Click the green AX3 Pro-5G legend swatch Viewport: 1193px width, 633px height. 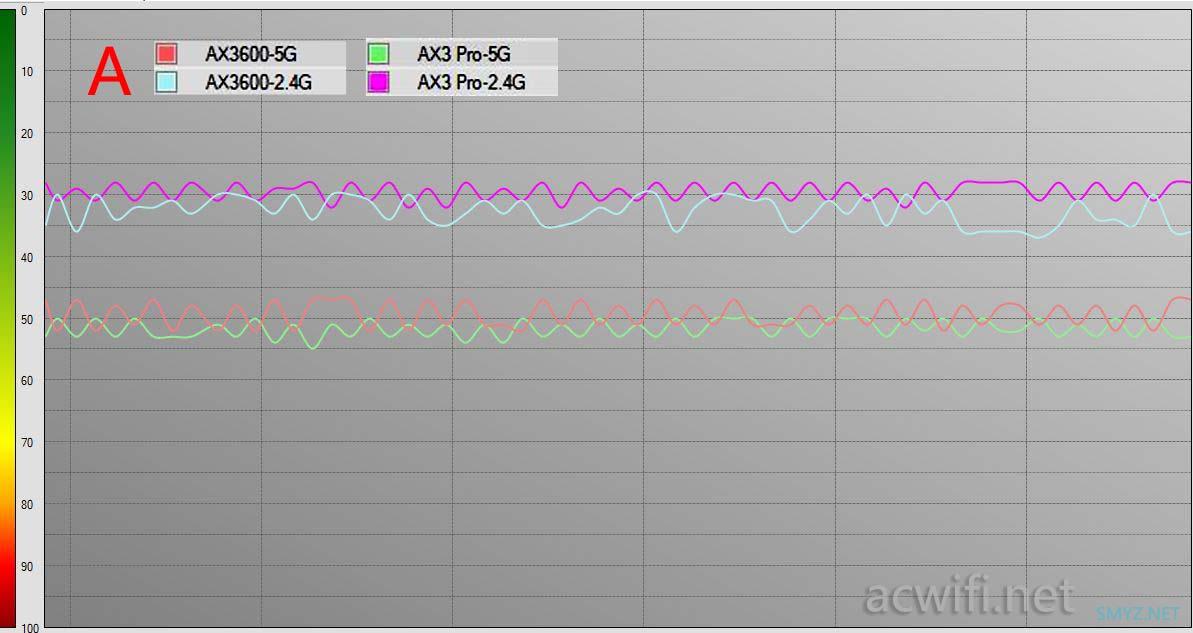(378, 54)
